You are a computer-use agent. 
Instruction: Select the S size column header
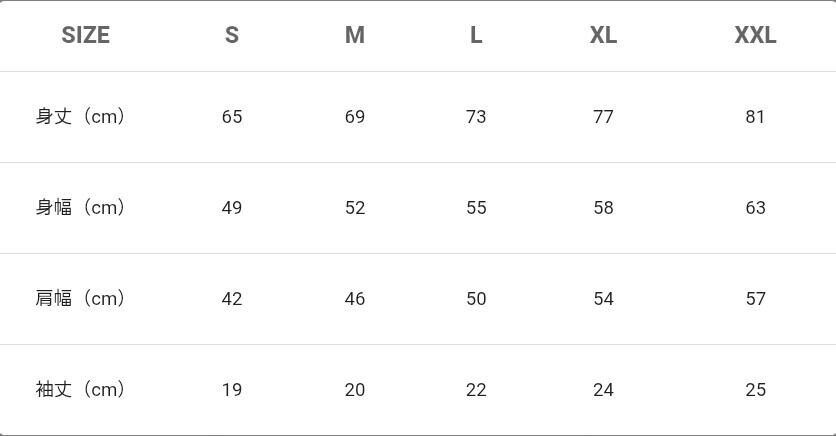coord(232,35)
